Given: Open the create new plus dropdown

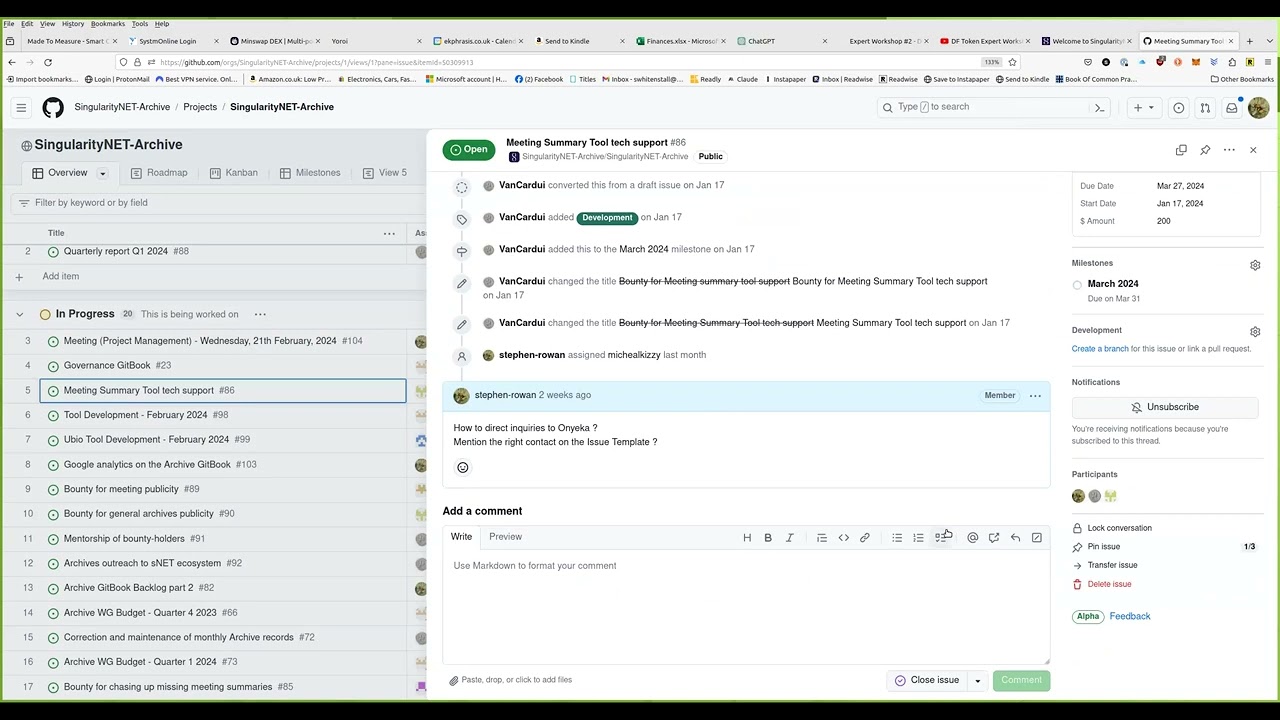Looking at the screenshot, I should [1142, 107].
